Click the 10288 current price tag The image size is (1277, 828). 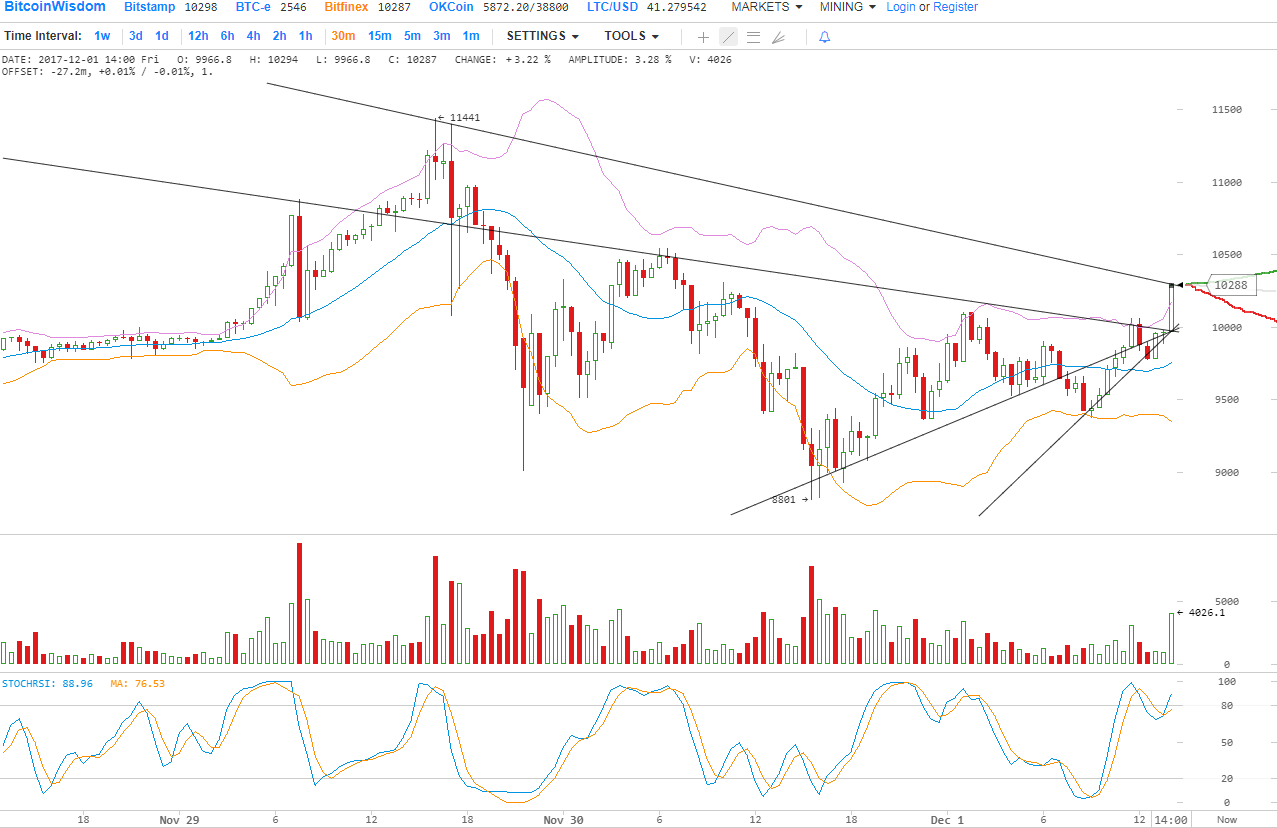(1229, 285)
